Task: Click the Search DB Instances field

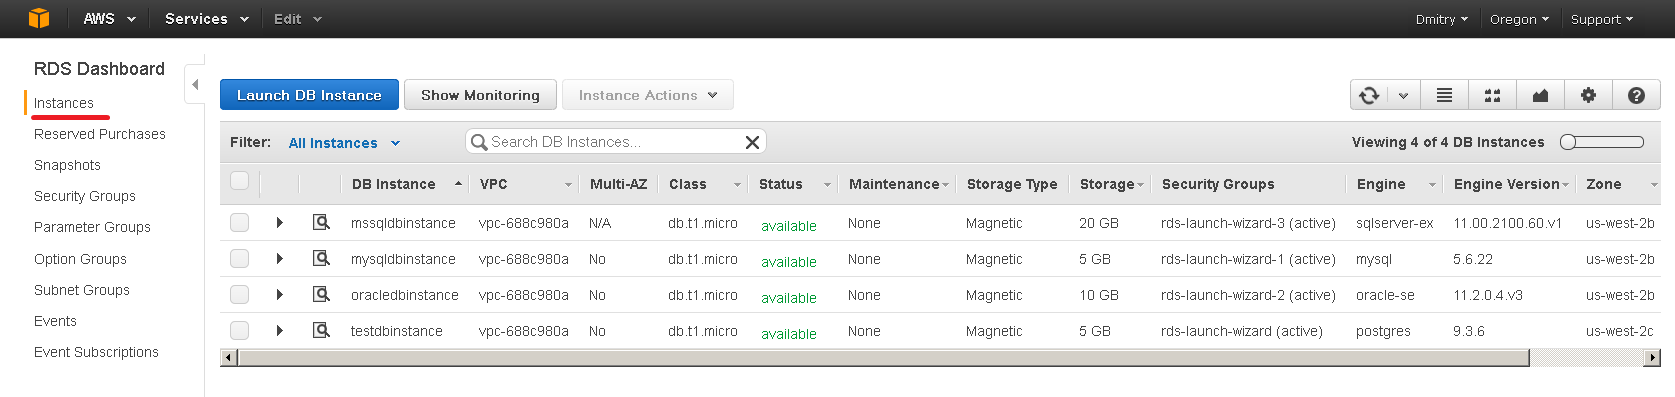Action: 615,142
